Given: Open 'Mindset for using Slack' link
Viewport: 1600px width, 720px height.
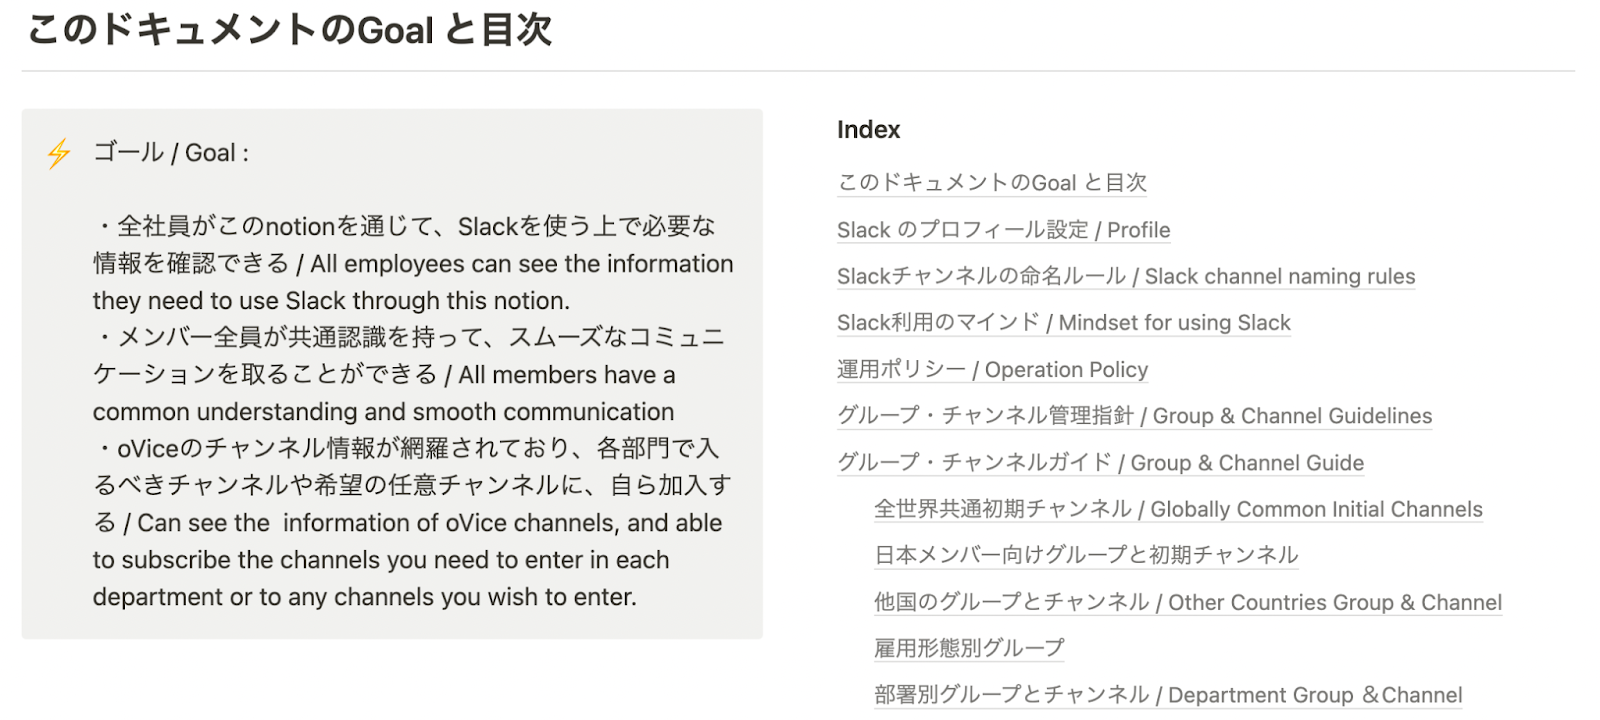Looking at the screenshot, I should (1063, 323).
